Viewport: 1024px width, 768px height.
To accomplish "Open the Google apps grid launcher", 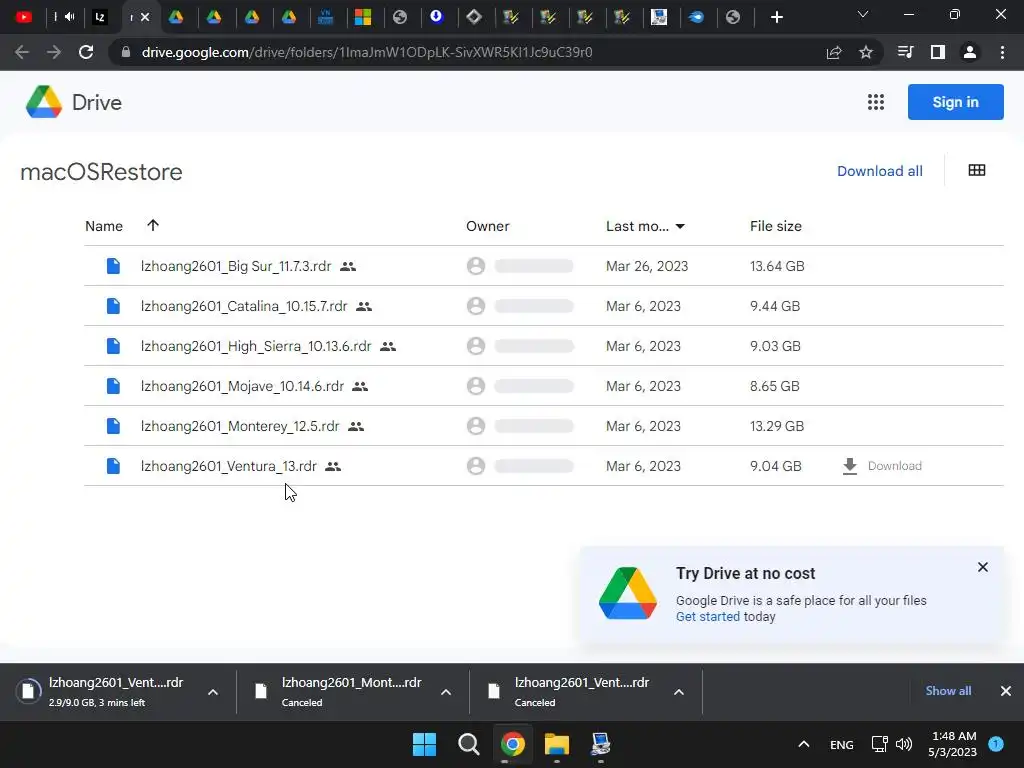I will point(876,102).
